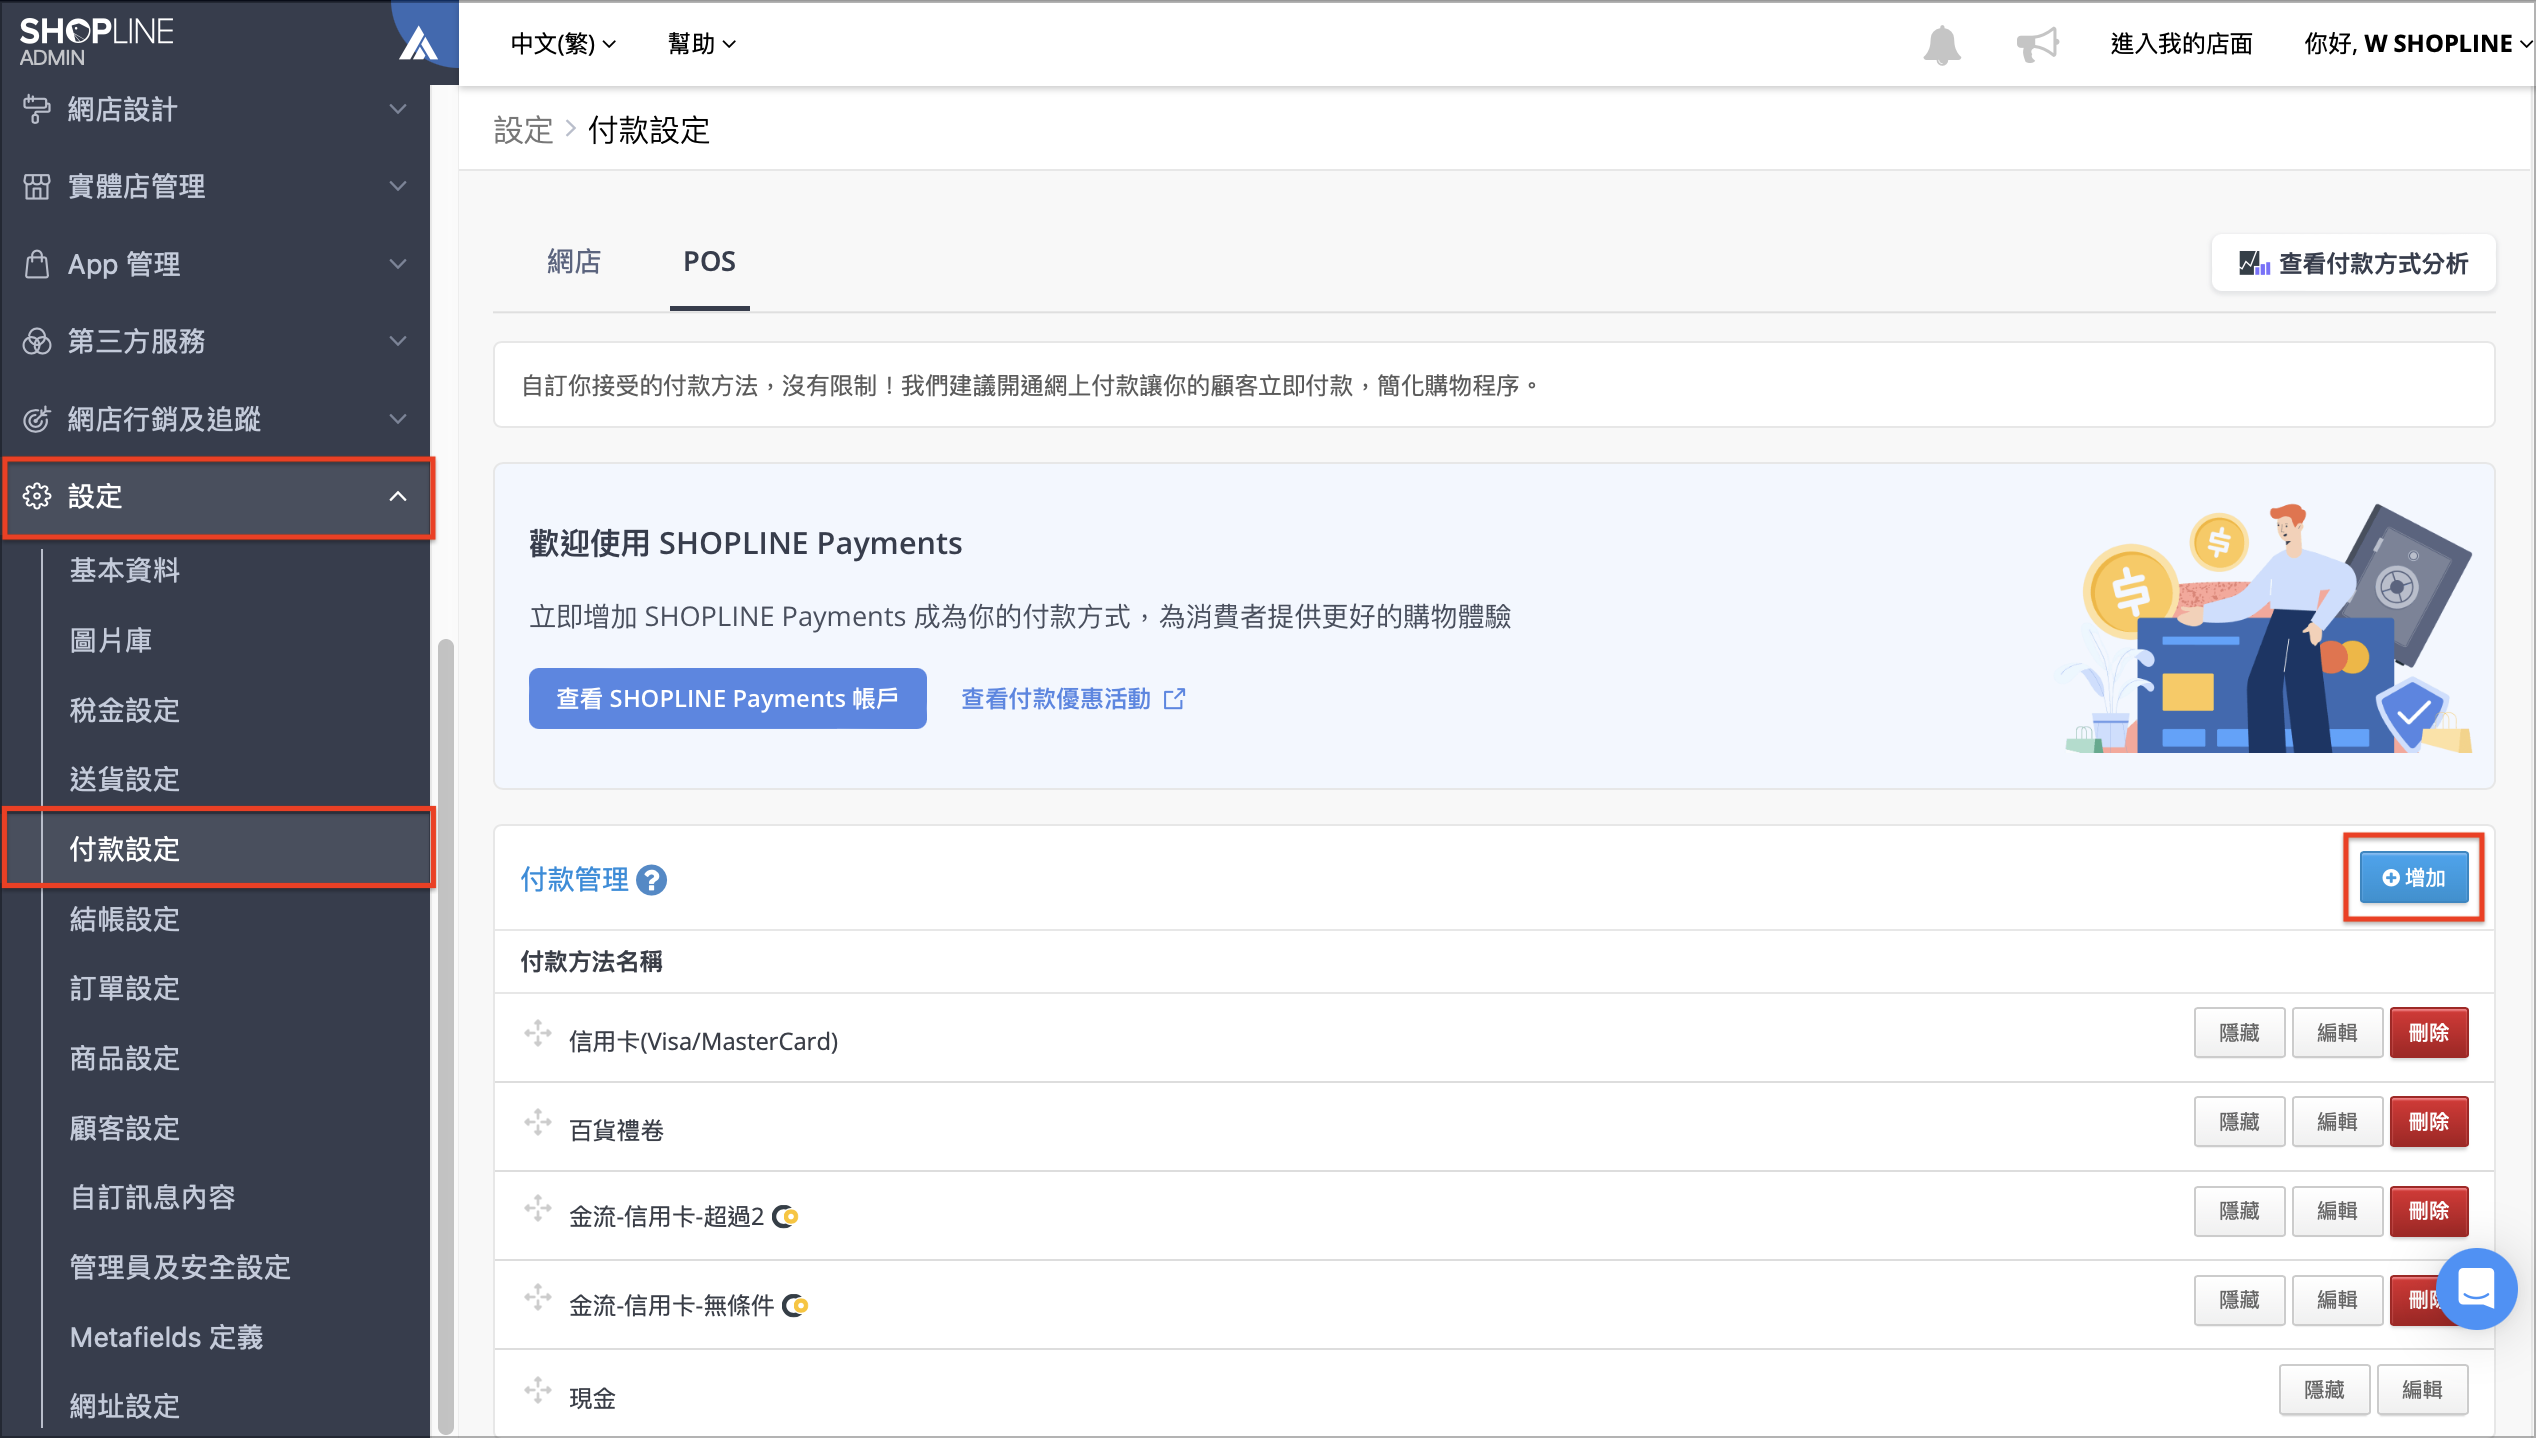The height and width of the screenshot is (1438, 2536).
Task: Open 商品設定 in the settings submenu
Action: (124, 1058)
